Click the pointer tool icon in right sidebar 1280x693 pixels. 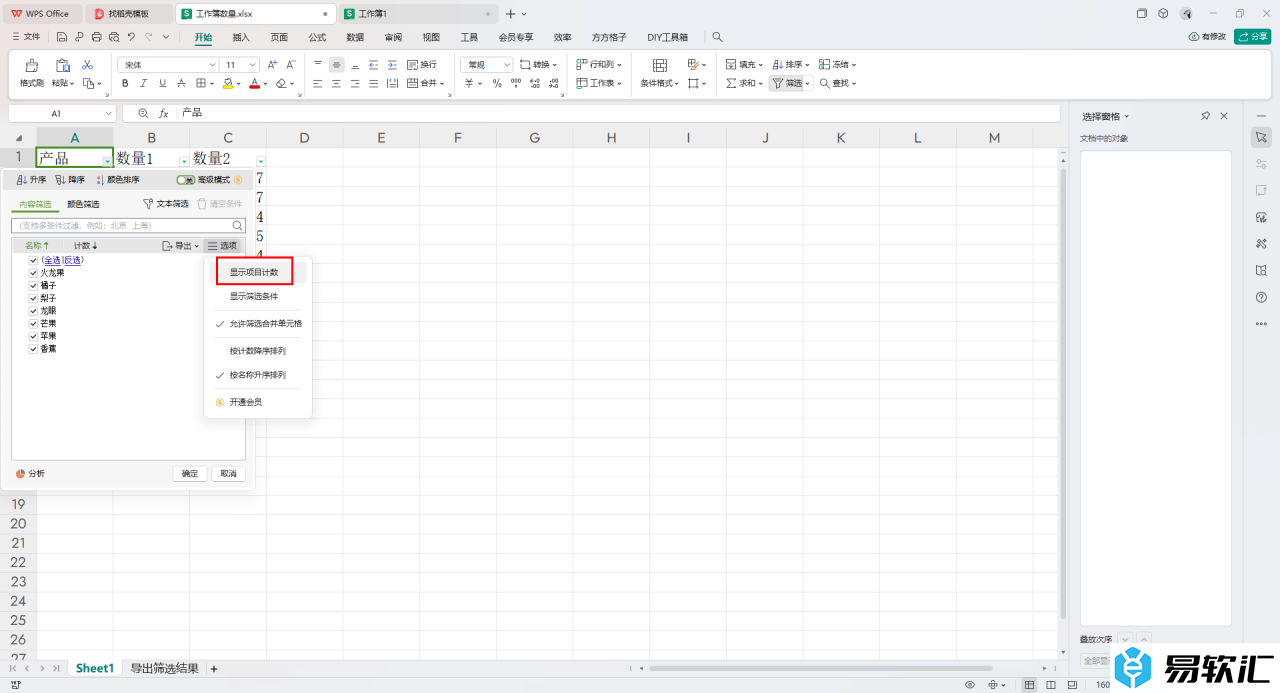[x=1261, y=136]
